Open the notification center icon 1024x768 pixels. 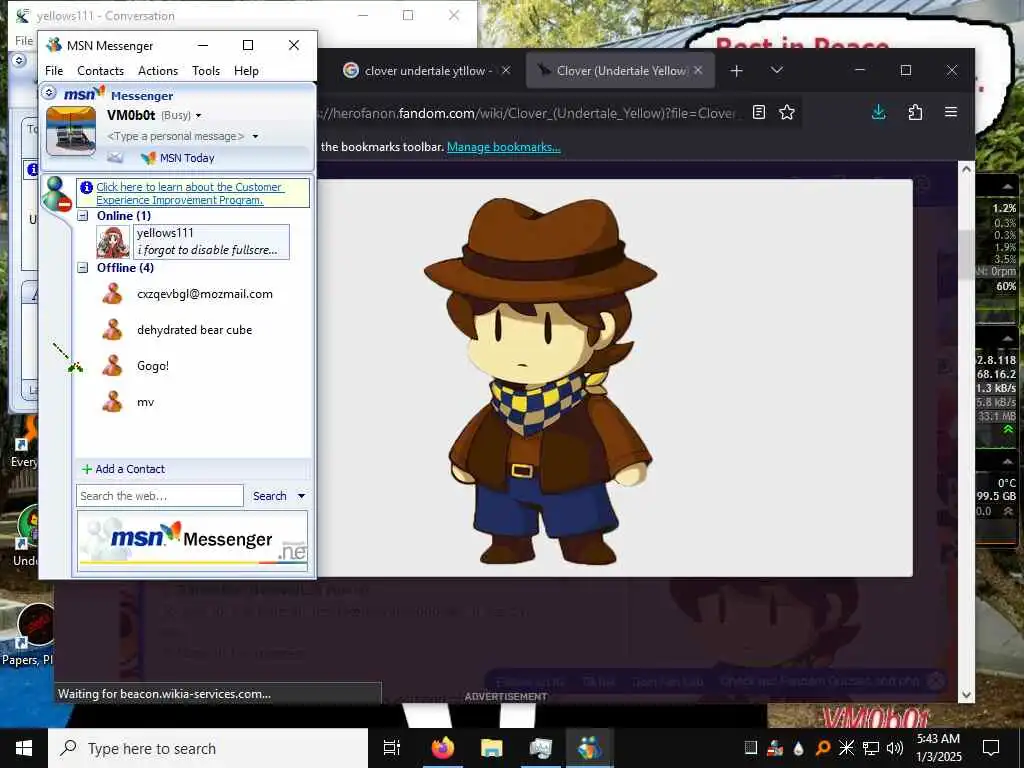point(991,748)
